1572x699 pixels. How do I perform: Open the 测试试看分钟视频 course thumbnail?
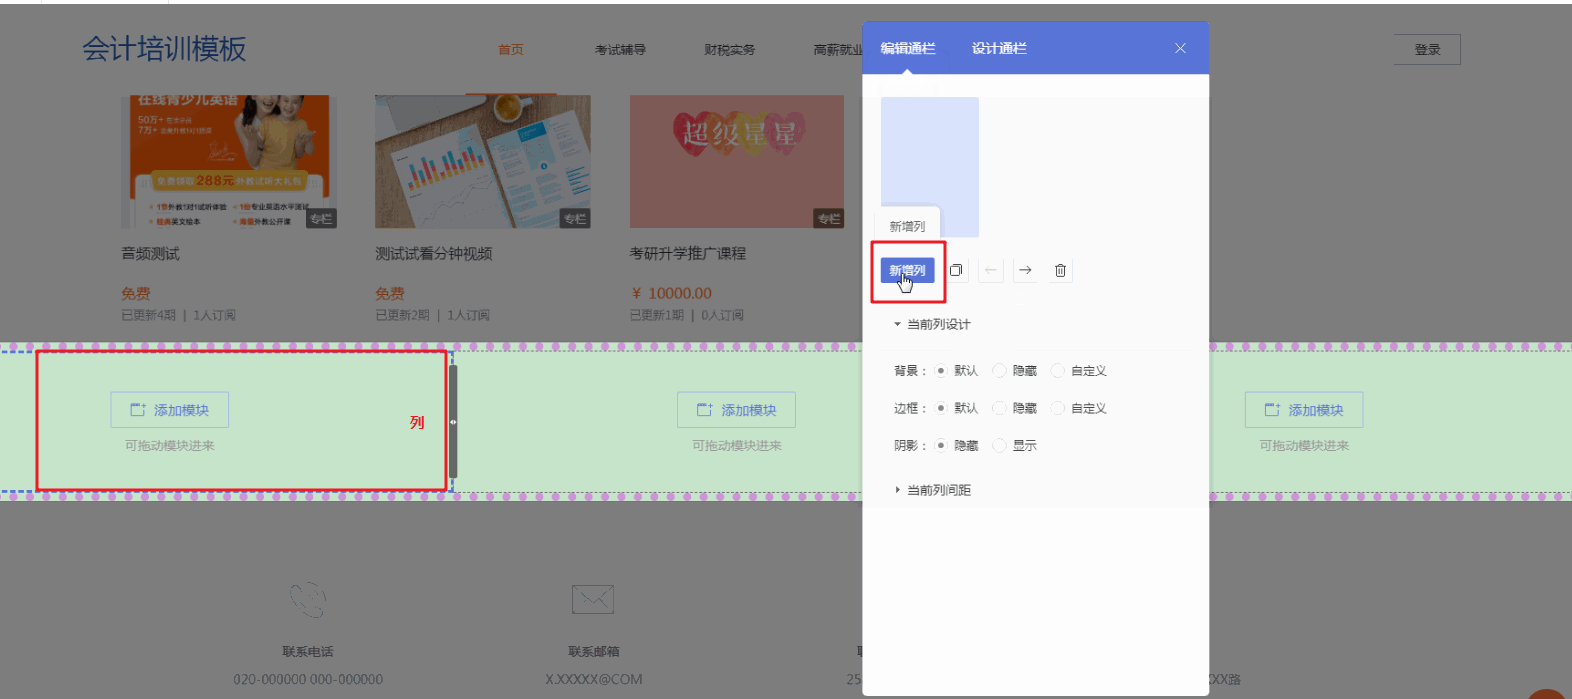483,162
